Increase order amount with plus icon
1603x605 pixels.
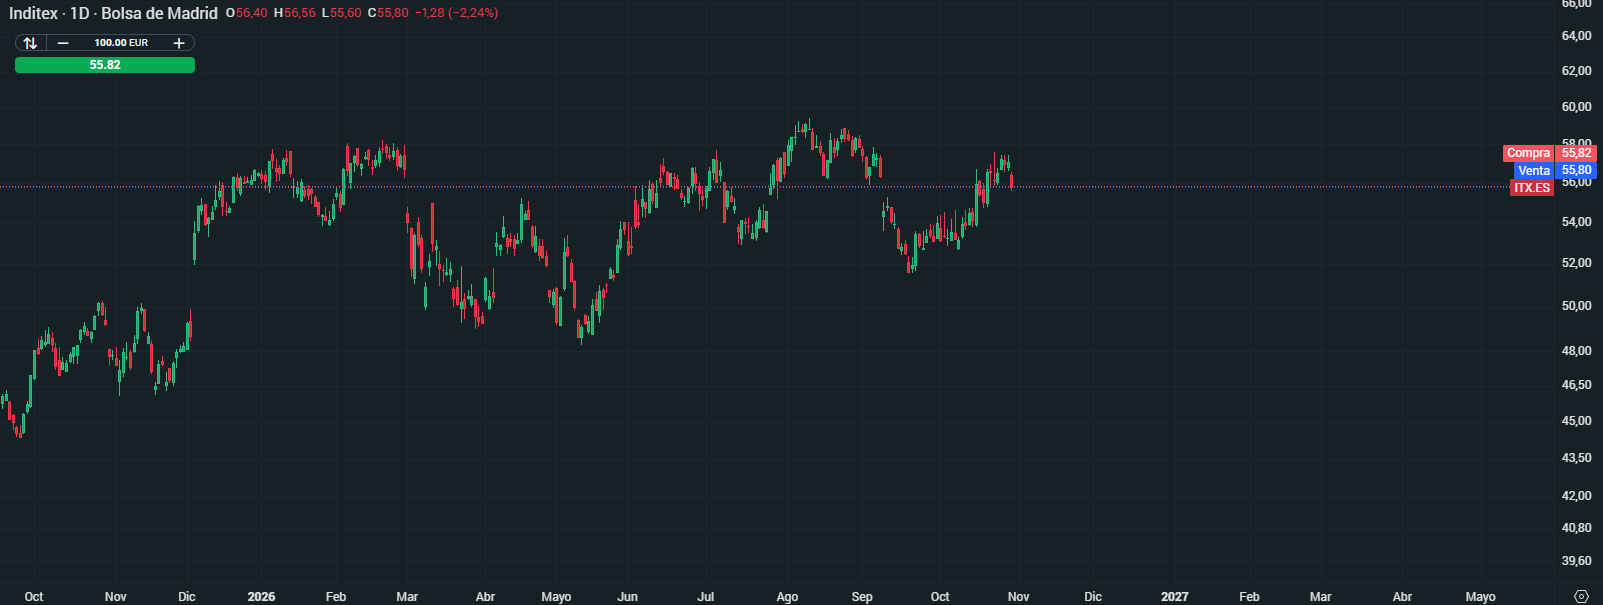coord(179,43)
